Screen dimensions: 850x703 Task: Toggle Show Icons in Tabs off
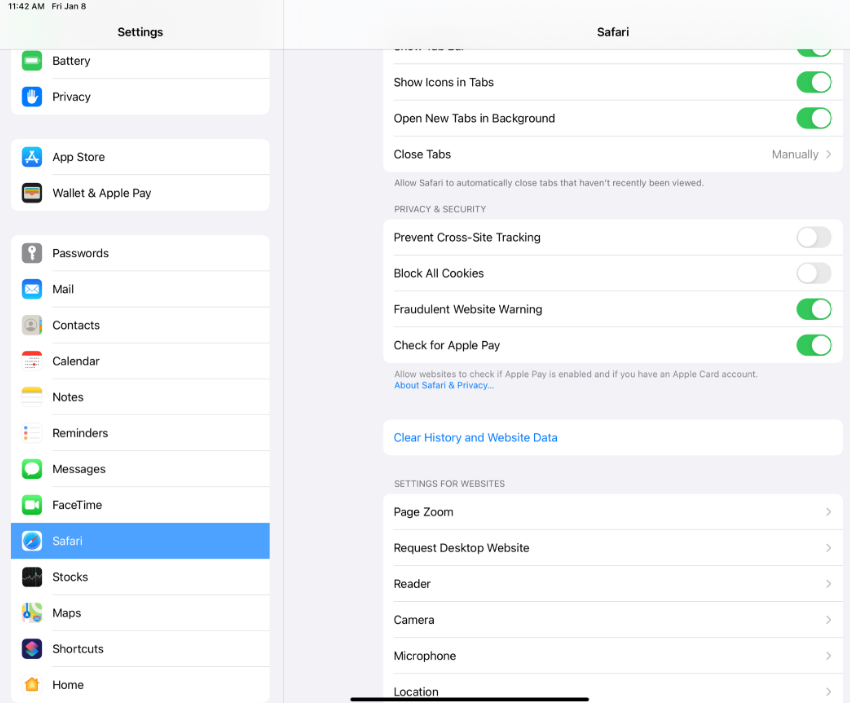(813, 82)
